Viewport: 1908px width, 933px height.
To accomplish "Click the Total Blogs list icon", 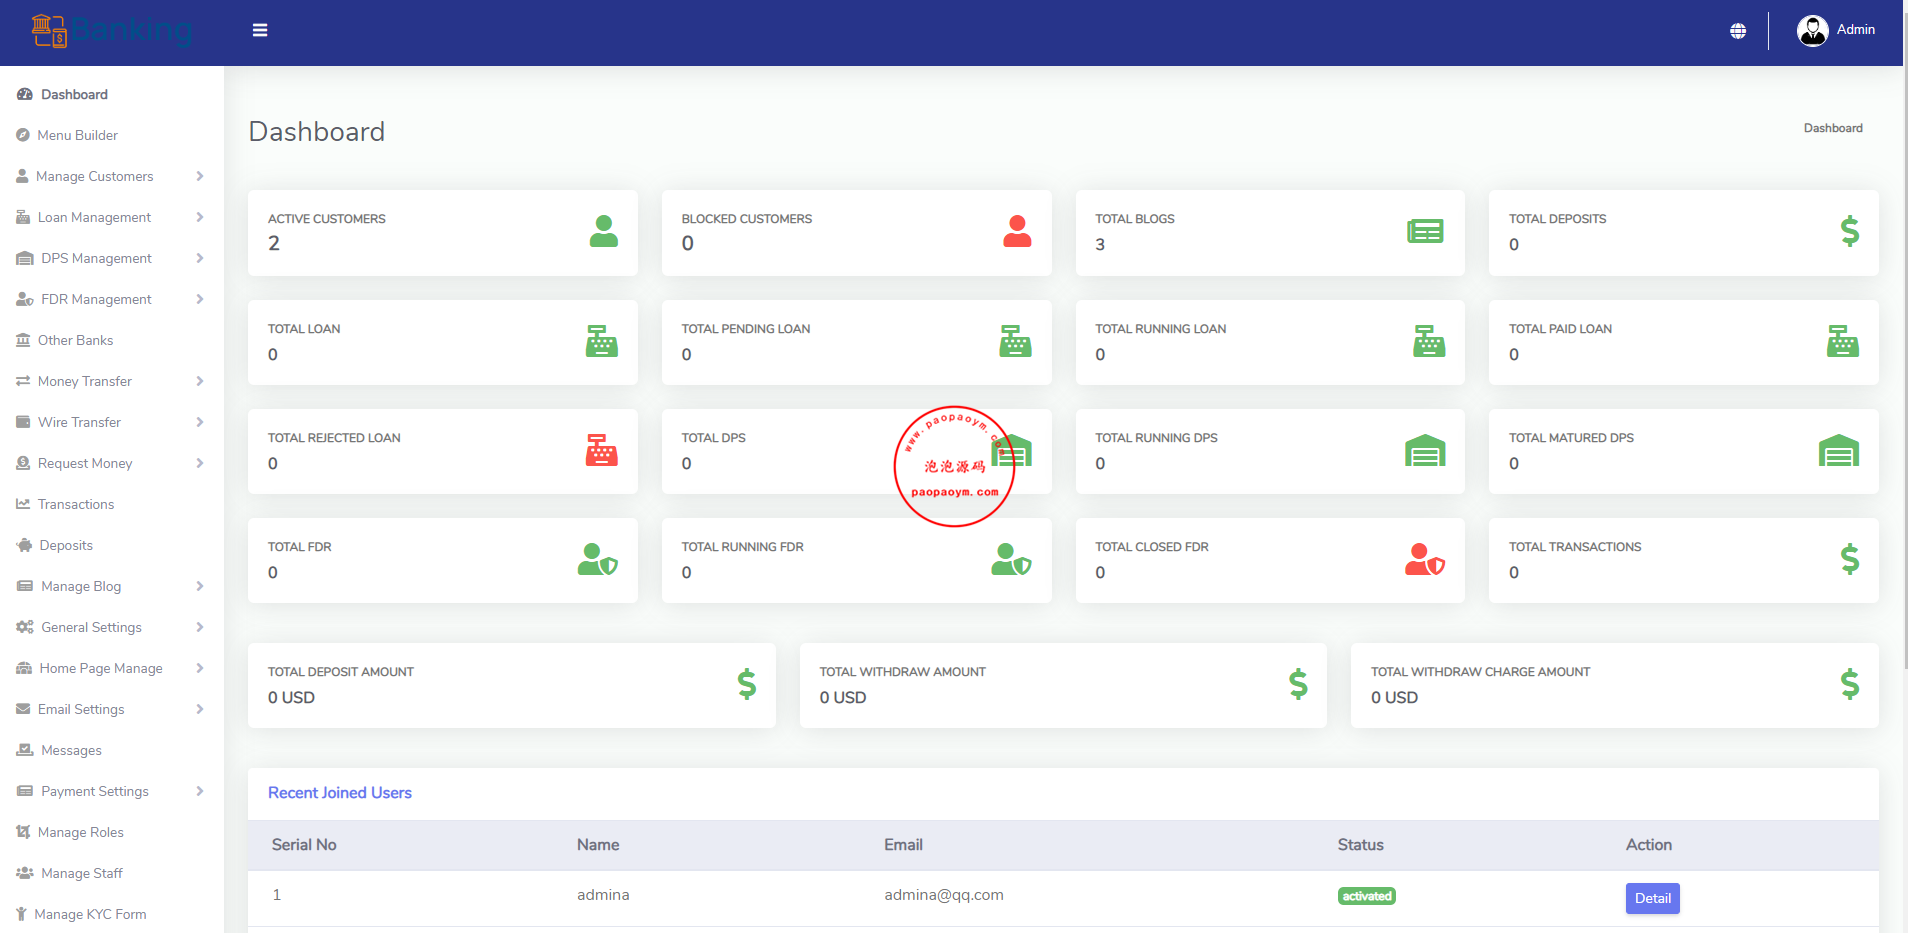I will [1425, 232].
